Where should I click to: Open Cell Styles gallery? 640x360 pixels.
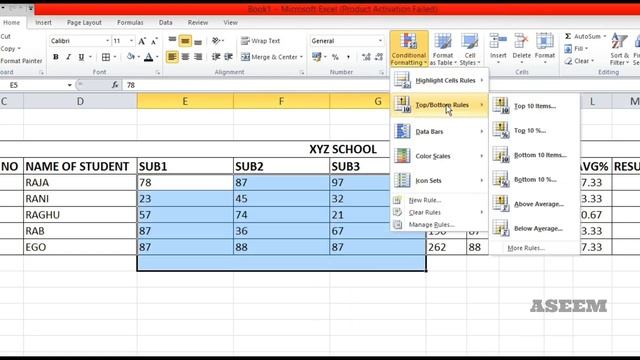pyautogui.click(x=470, y=49)
